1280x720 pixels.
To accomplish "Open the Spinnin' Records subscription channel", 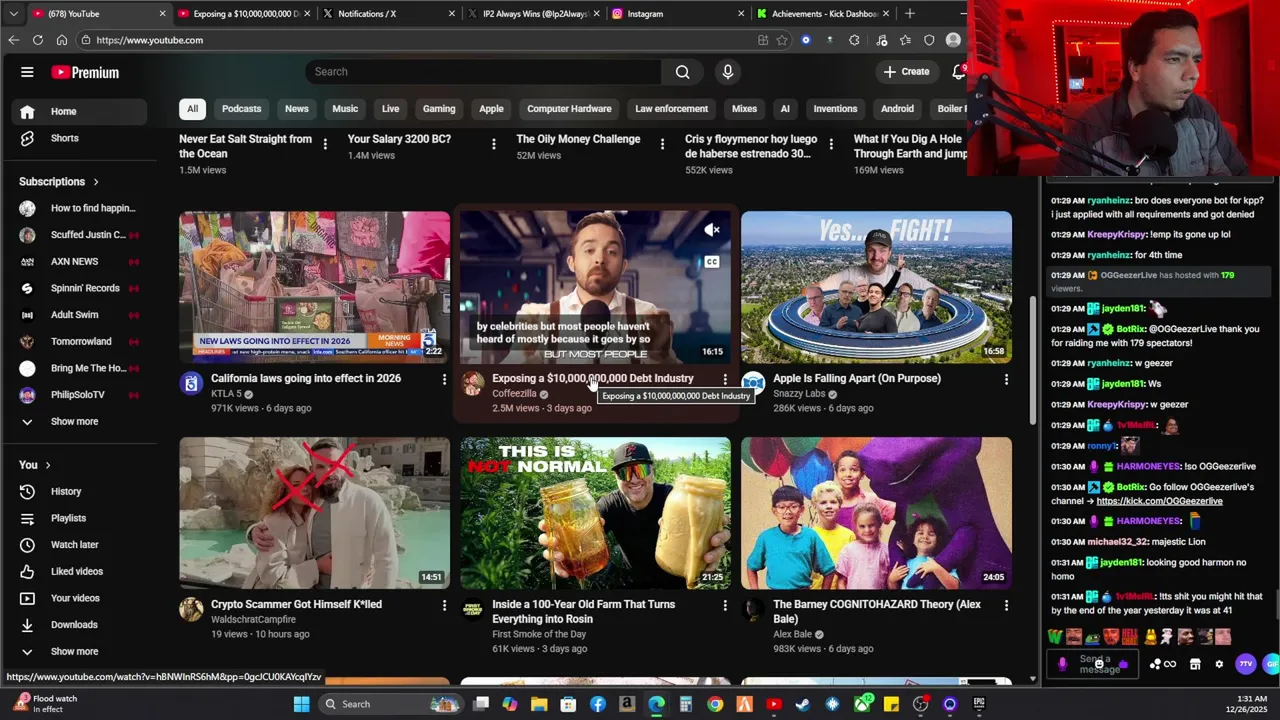I will click(x=80, y=288).
